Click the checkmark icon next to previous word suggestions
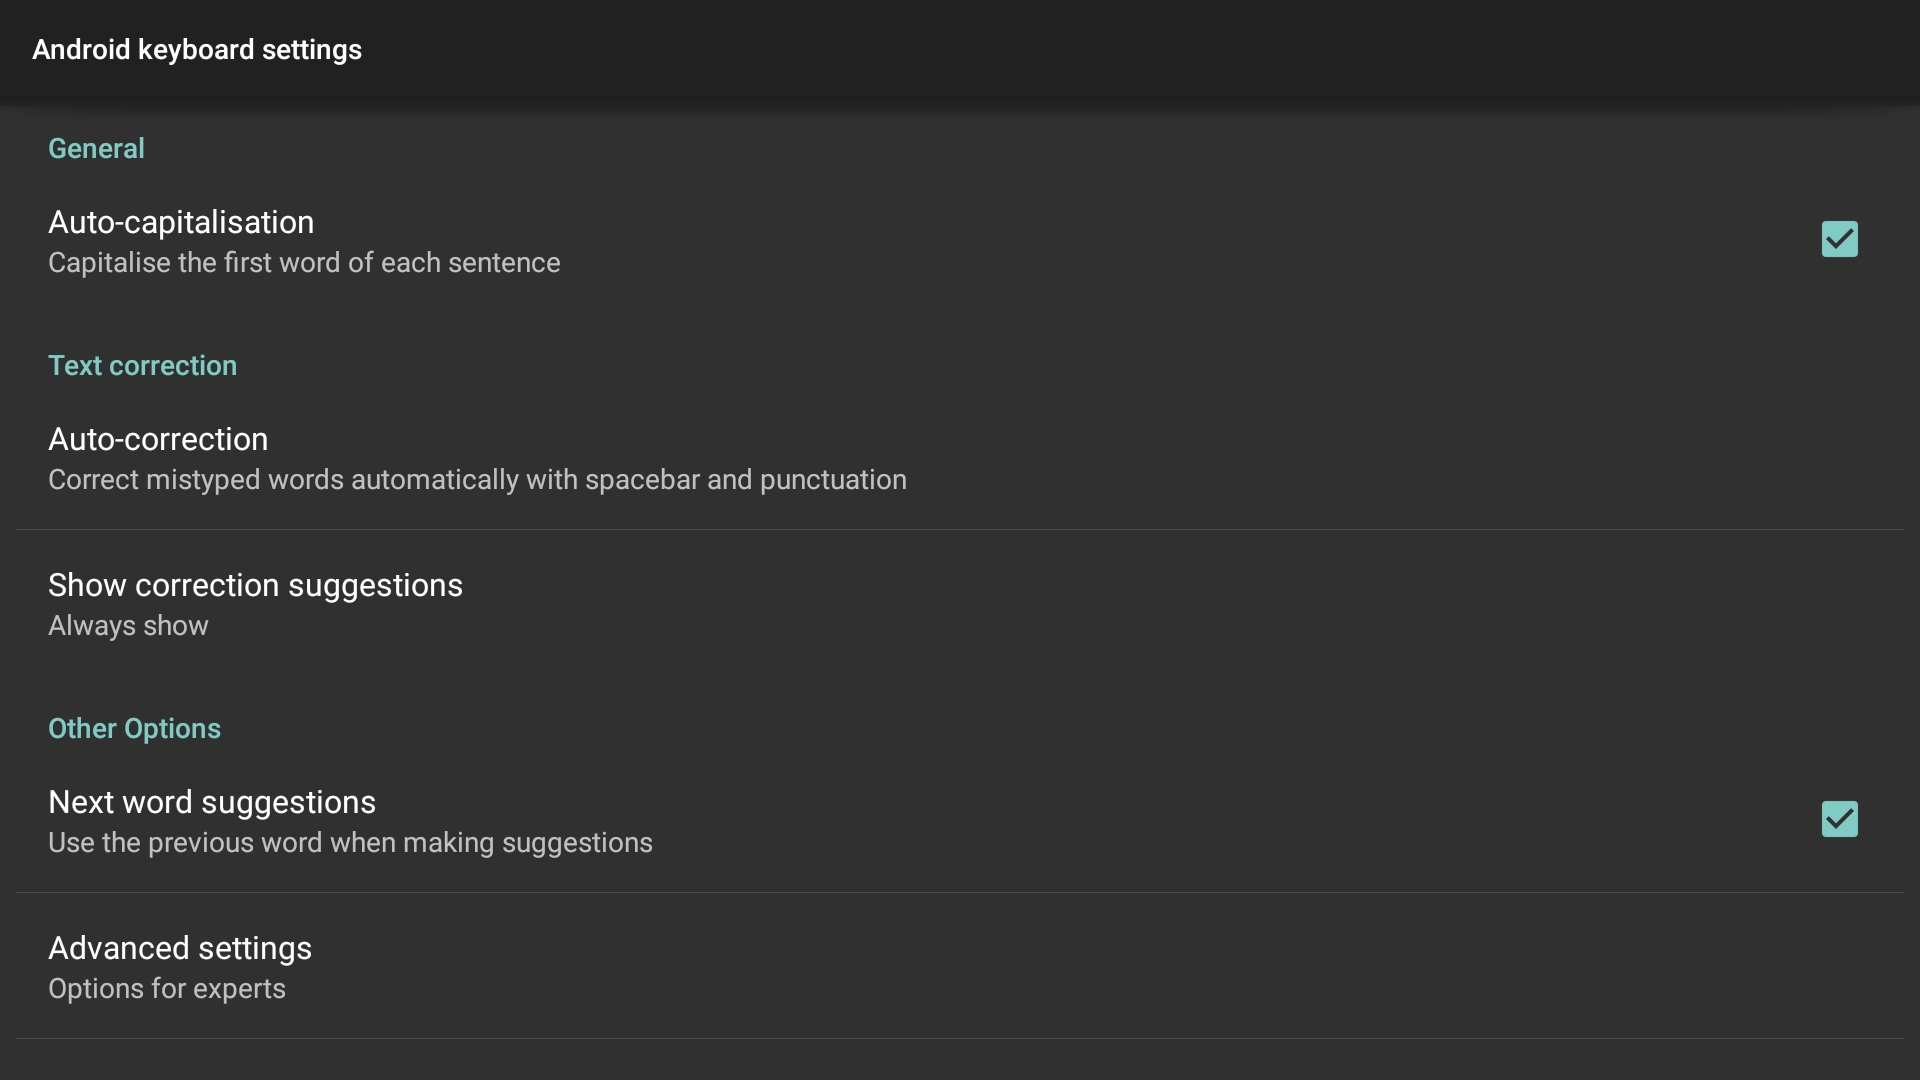 pos(1839,819)
